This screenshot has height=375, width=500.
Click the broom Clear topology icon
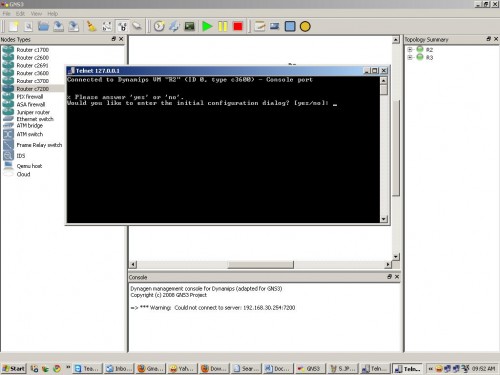(91, 26)
